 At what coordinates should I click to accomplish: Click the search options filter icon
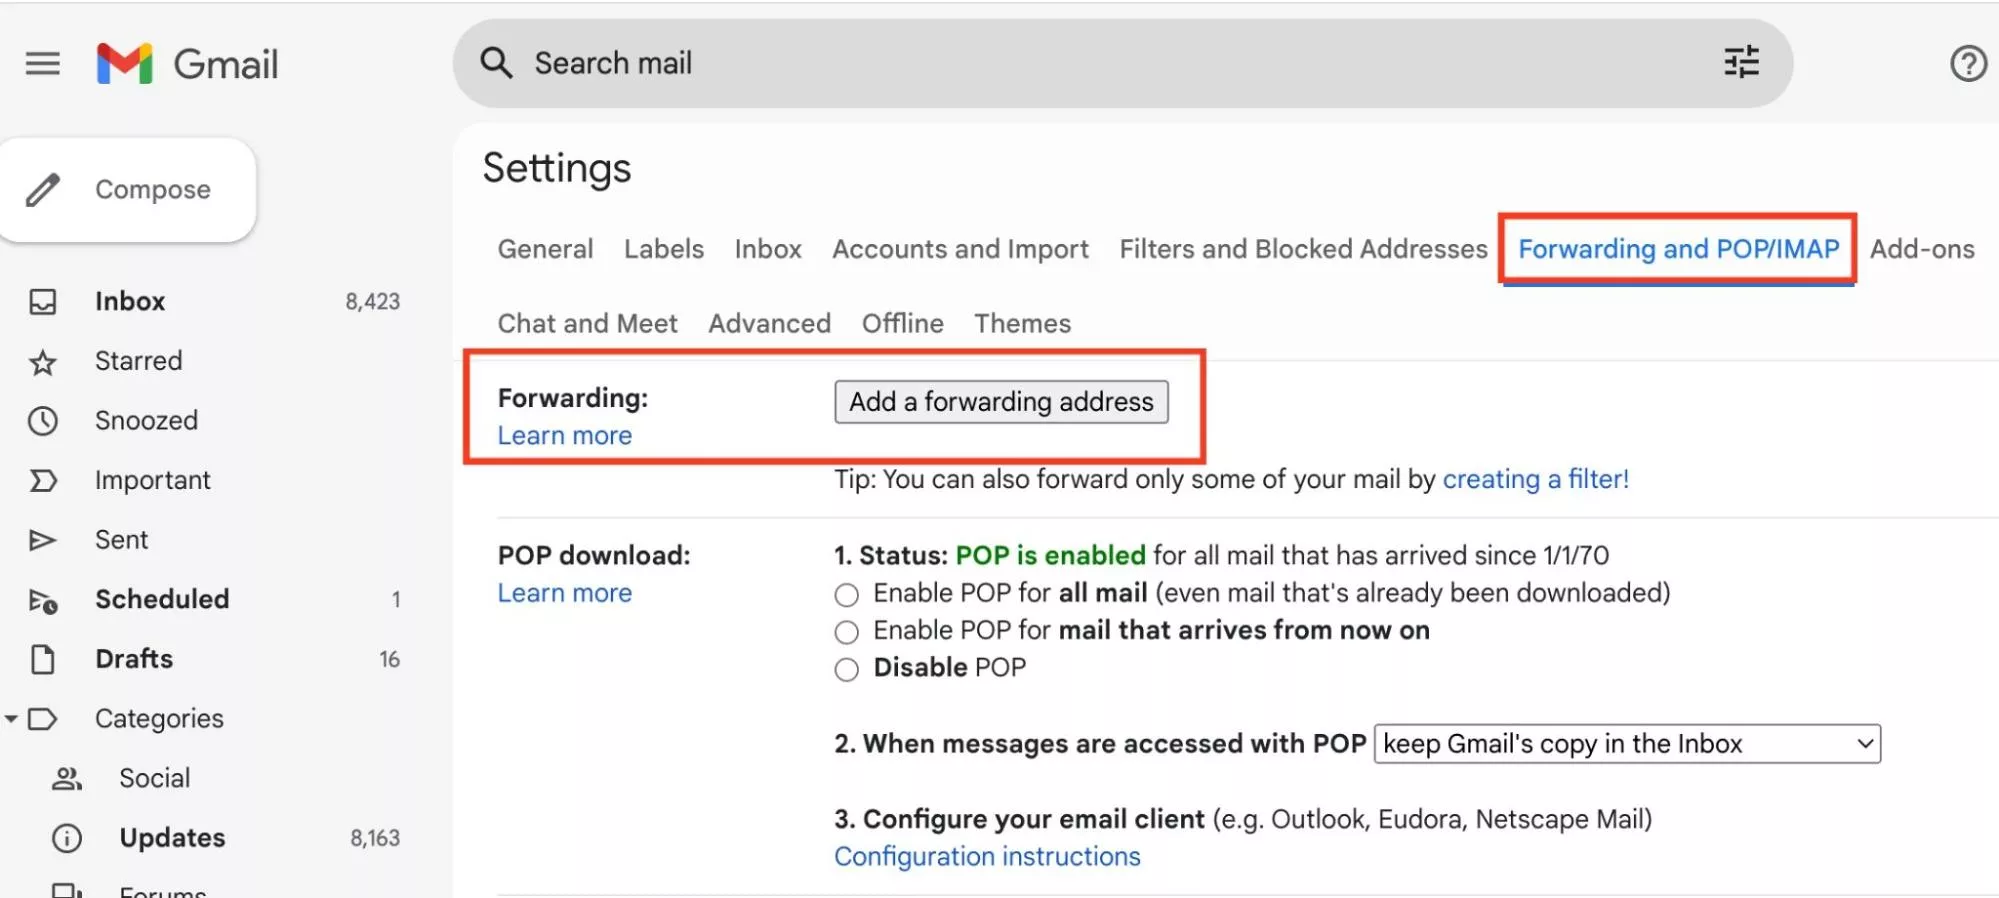[x=1741, y=63]
